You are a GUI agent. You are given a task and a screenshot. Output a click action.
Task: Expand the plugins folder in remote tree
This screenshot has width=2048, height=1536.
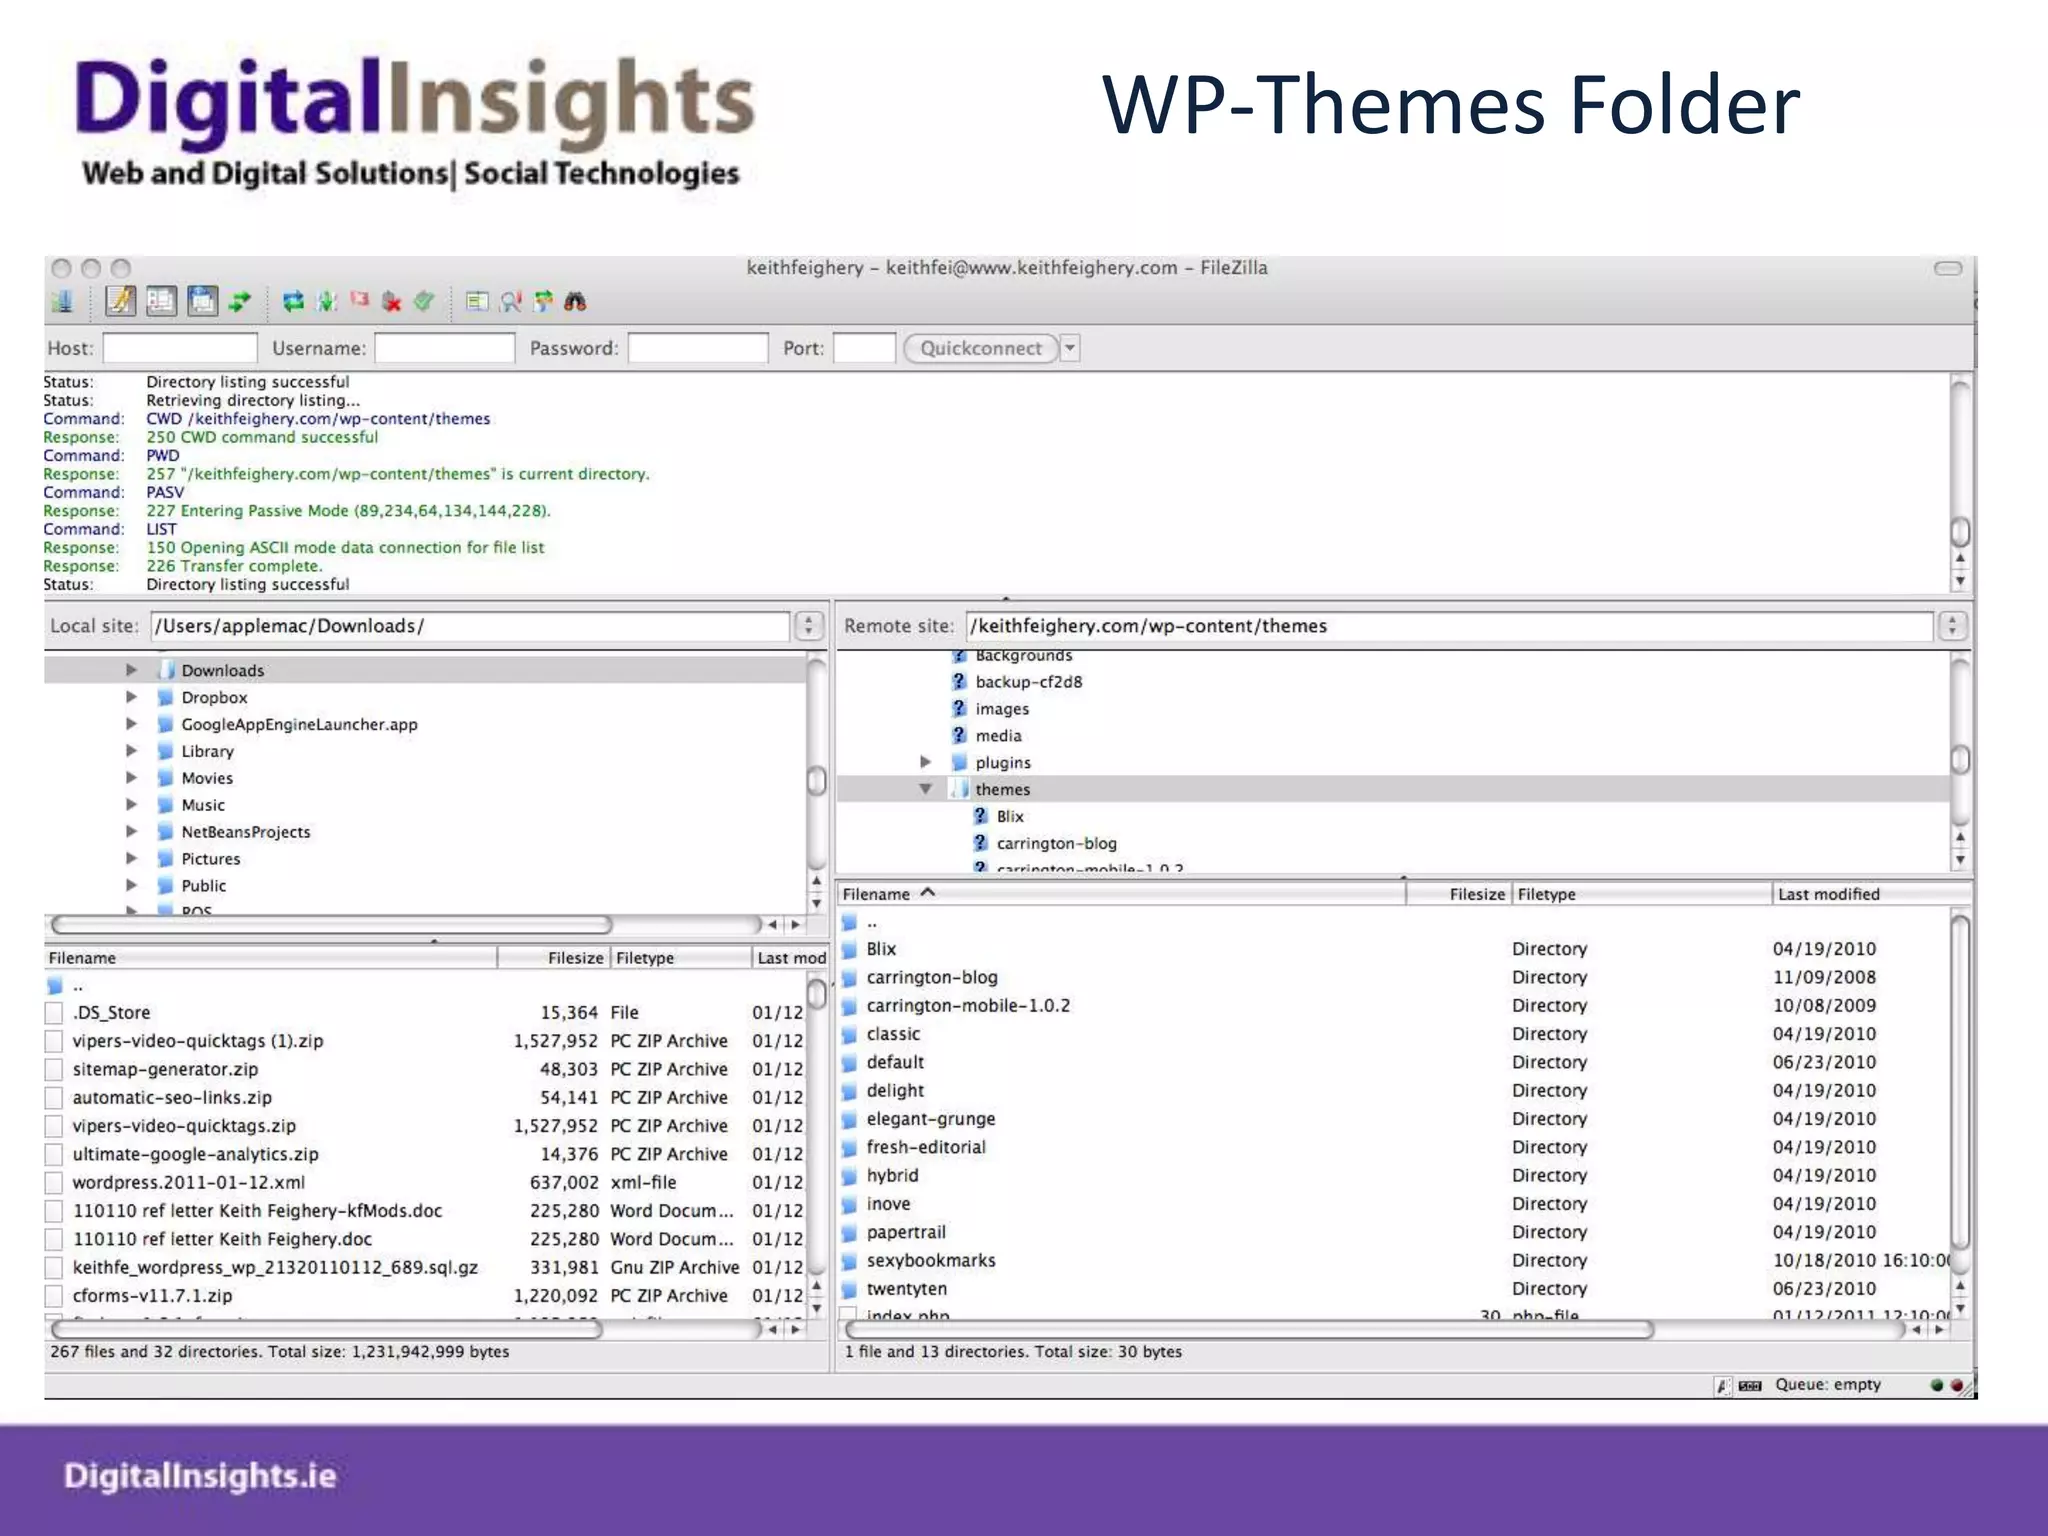click(x=926, y=762)
